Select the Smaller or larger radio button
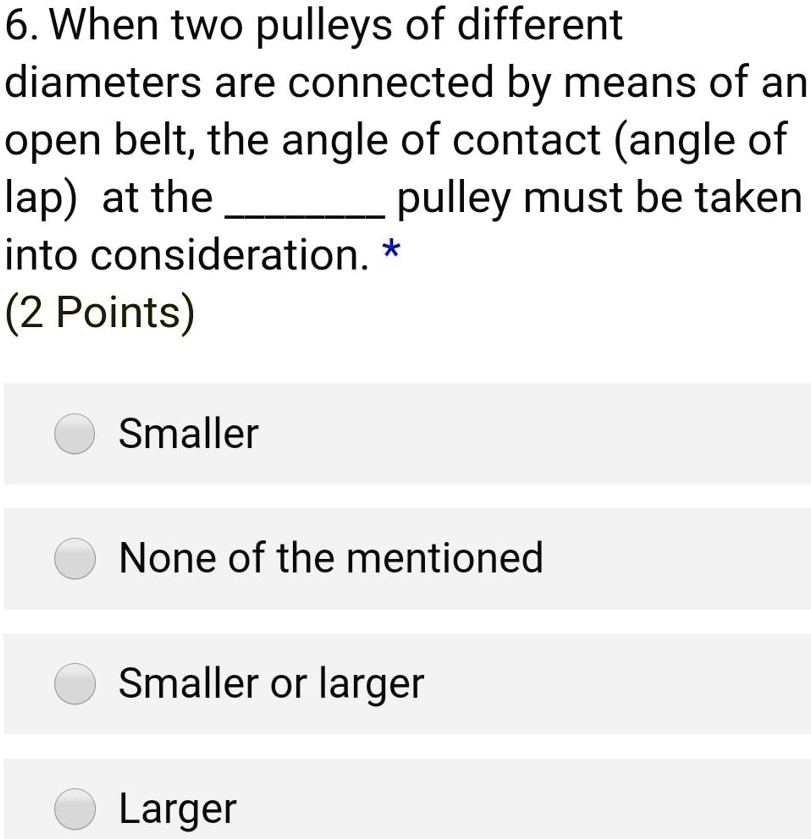The image size is (811, 839). click(x=74, y=685)
